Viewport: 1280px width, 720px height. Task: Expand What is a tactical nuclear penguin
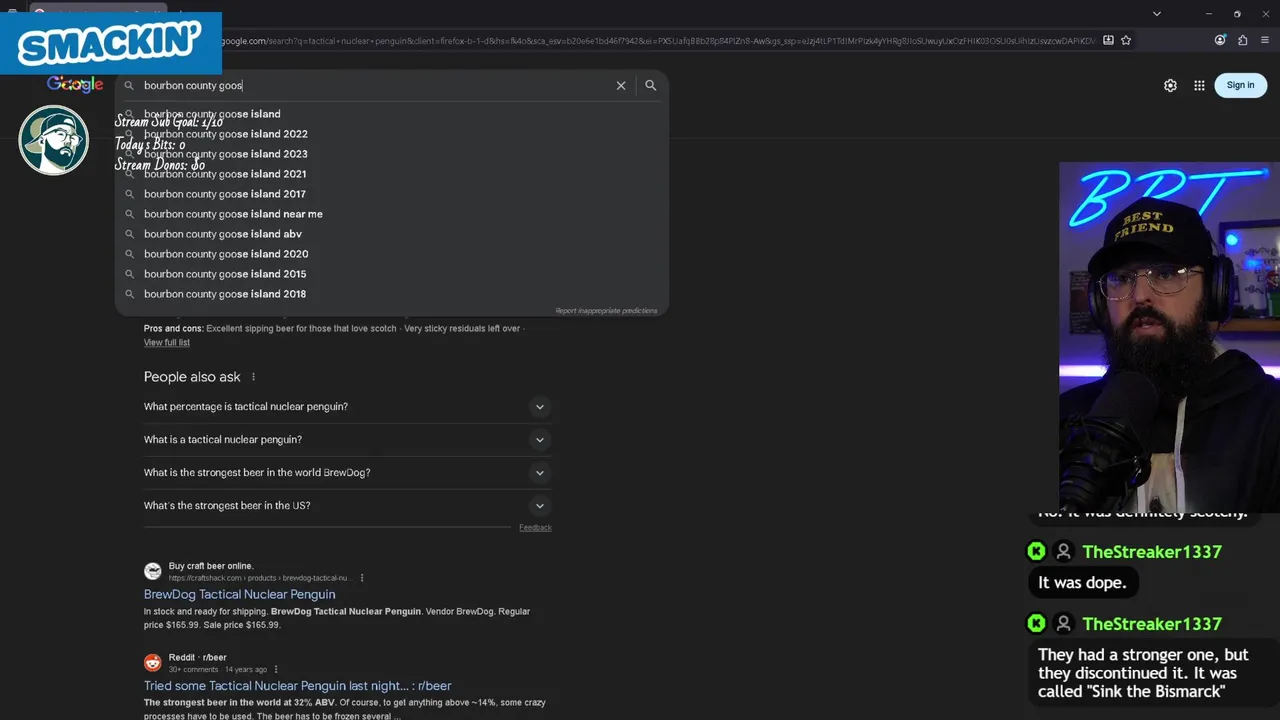(x=347, y=440)
